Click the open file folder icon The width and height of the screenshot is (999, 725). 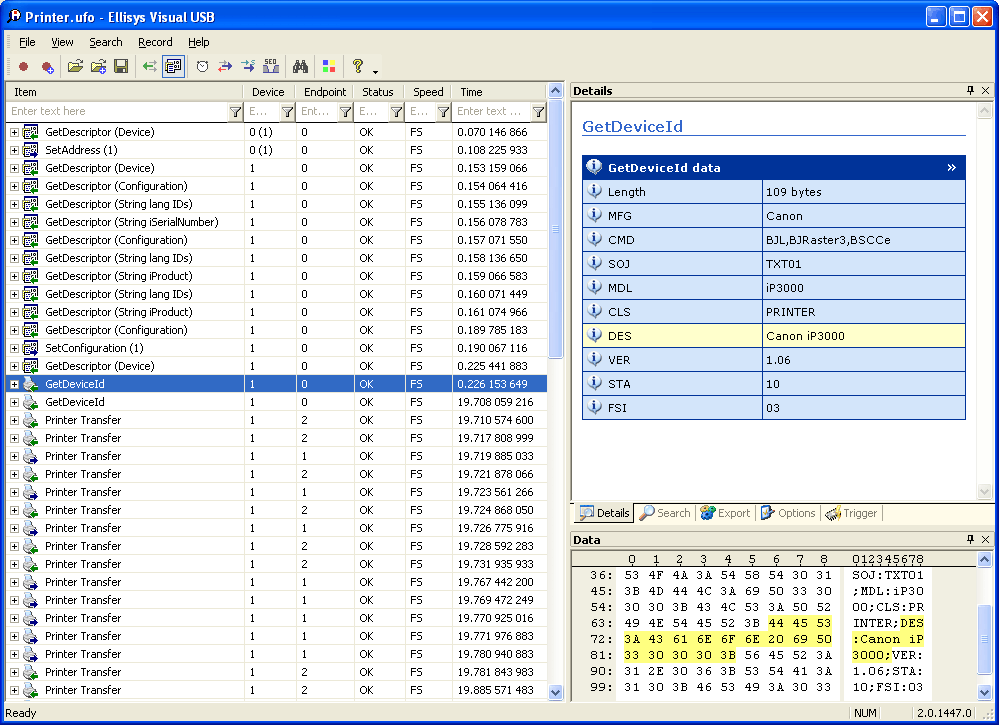75,67
